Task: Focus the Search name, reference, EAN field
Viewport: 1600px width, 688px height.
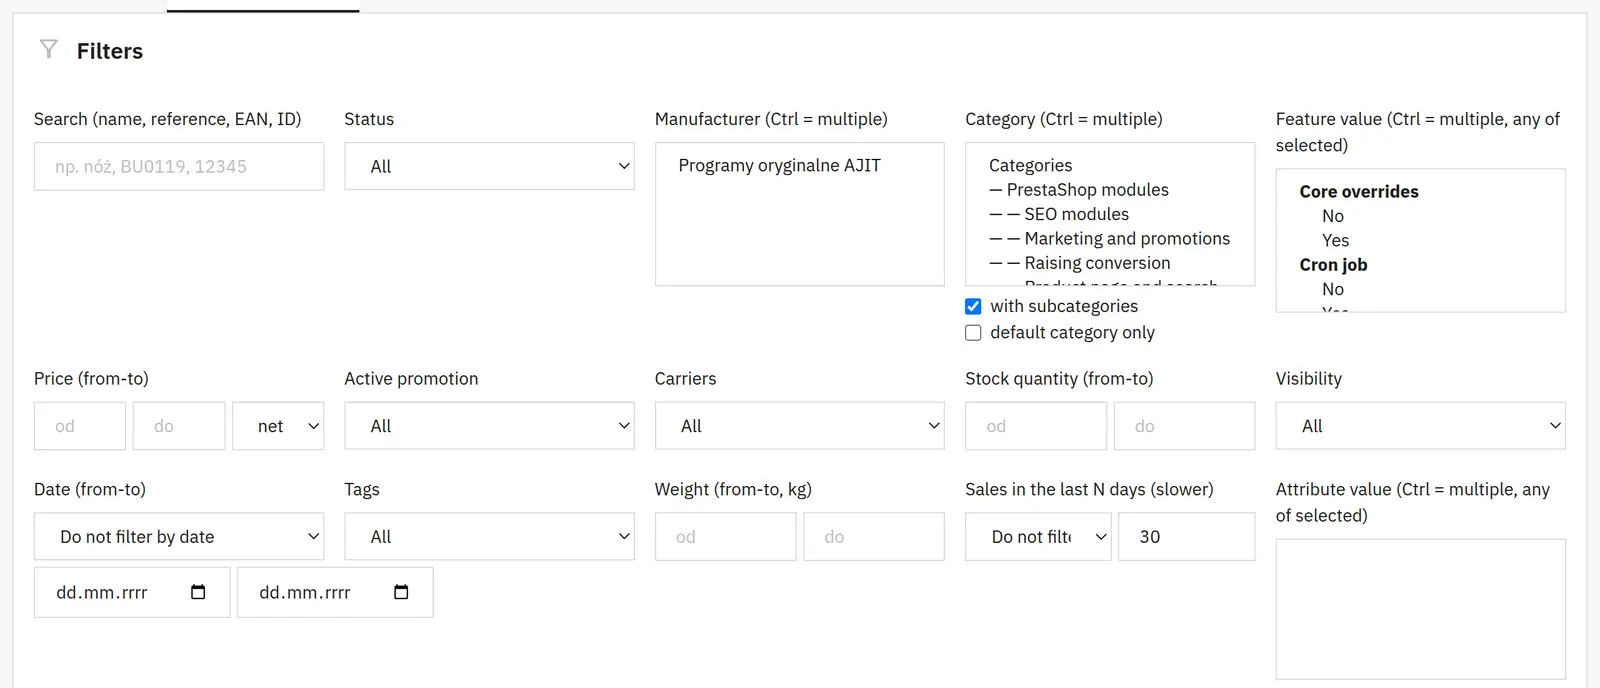Action: click(x=179, y=166)
